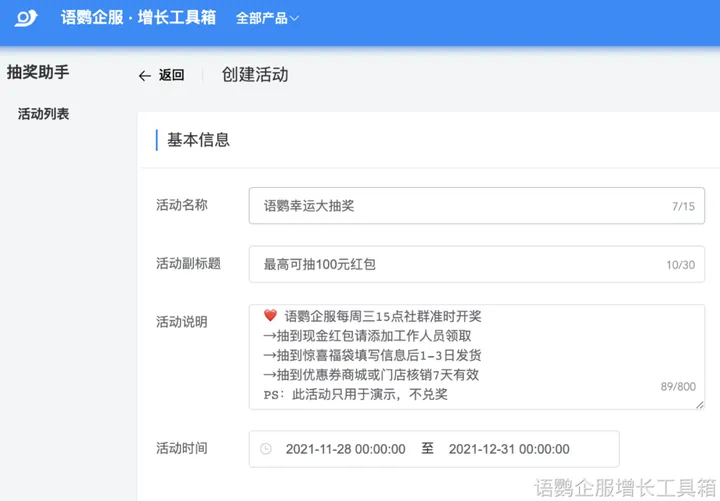Screen dimensions: 720x501
Task: Click the 7/15 character counter
Action: (x=683, y=207)
